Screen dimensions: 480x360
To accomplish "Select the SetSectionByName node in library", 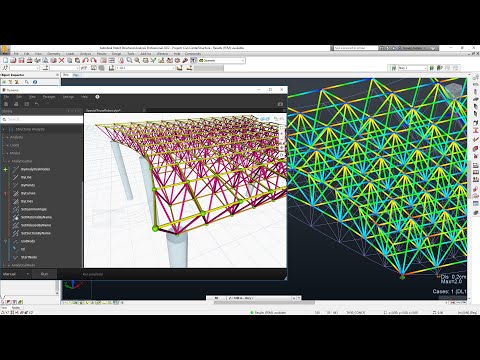I will (x=36, y=233).
